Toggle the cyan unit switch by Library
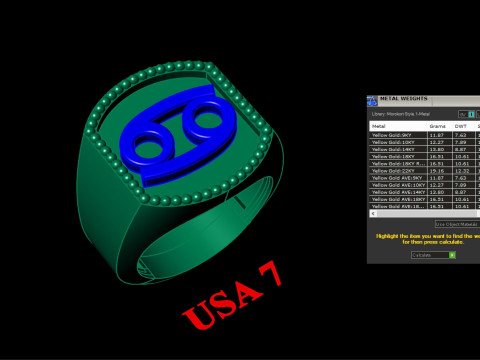Image resolution: width=480 pixels, height=360 pixels. click(471, 114)
